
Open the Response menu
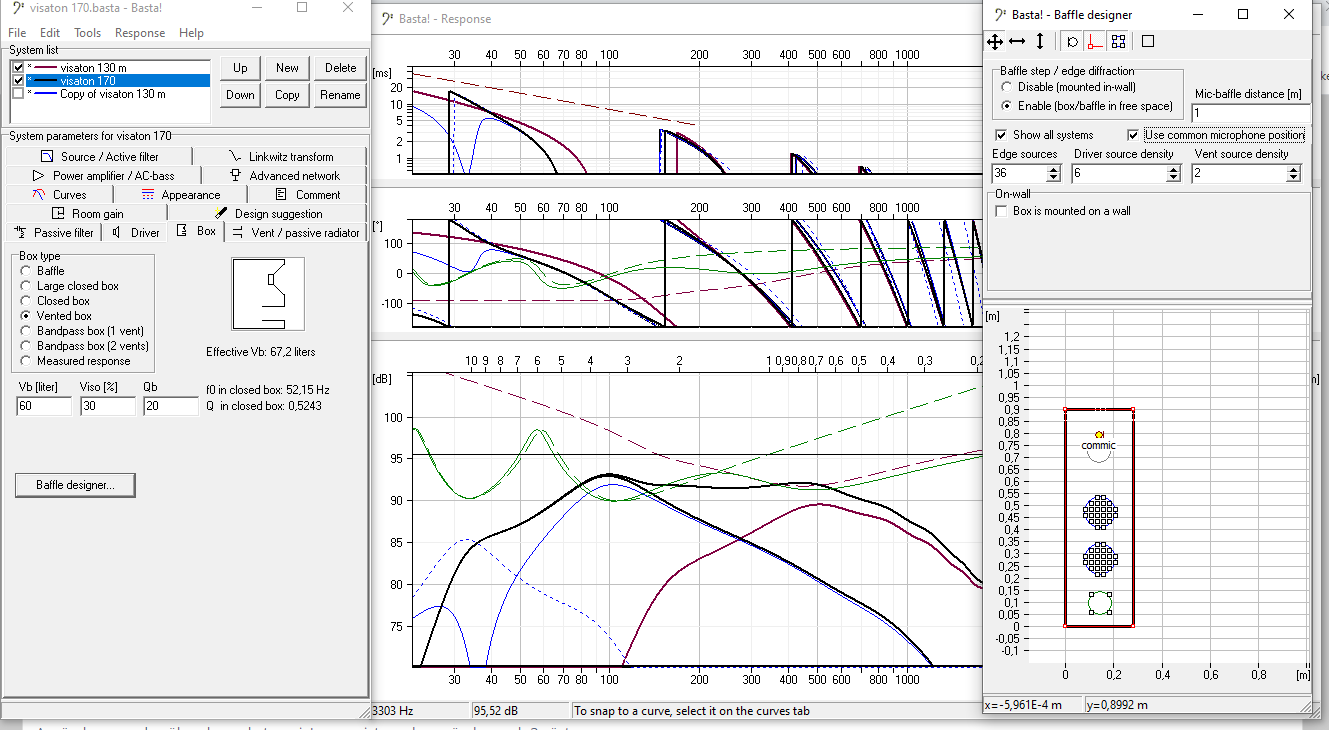[140, 33]
